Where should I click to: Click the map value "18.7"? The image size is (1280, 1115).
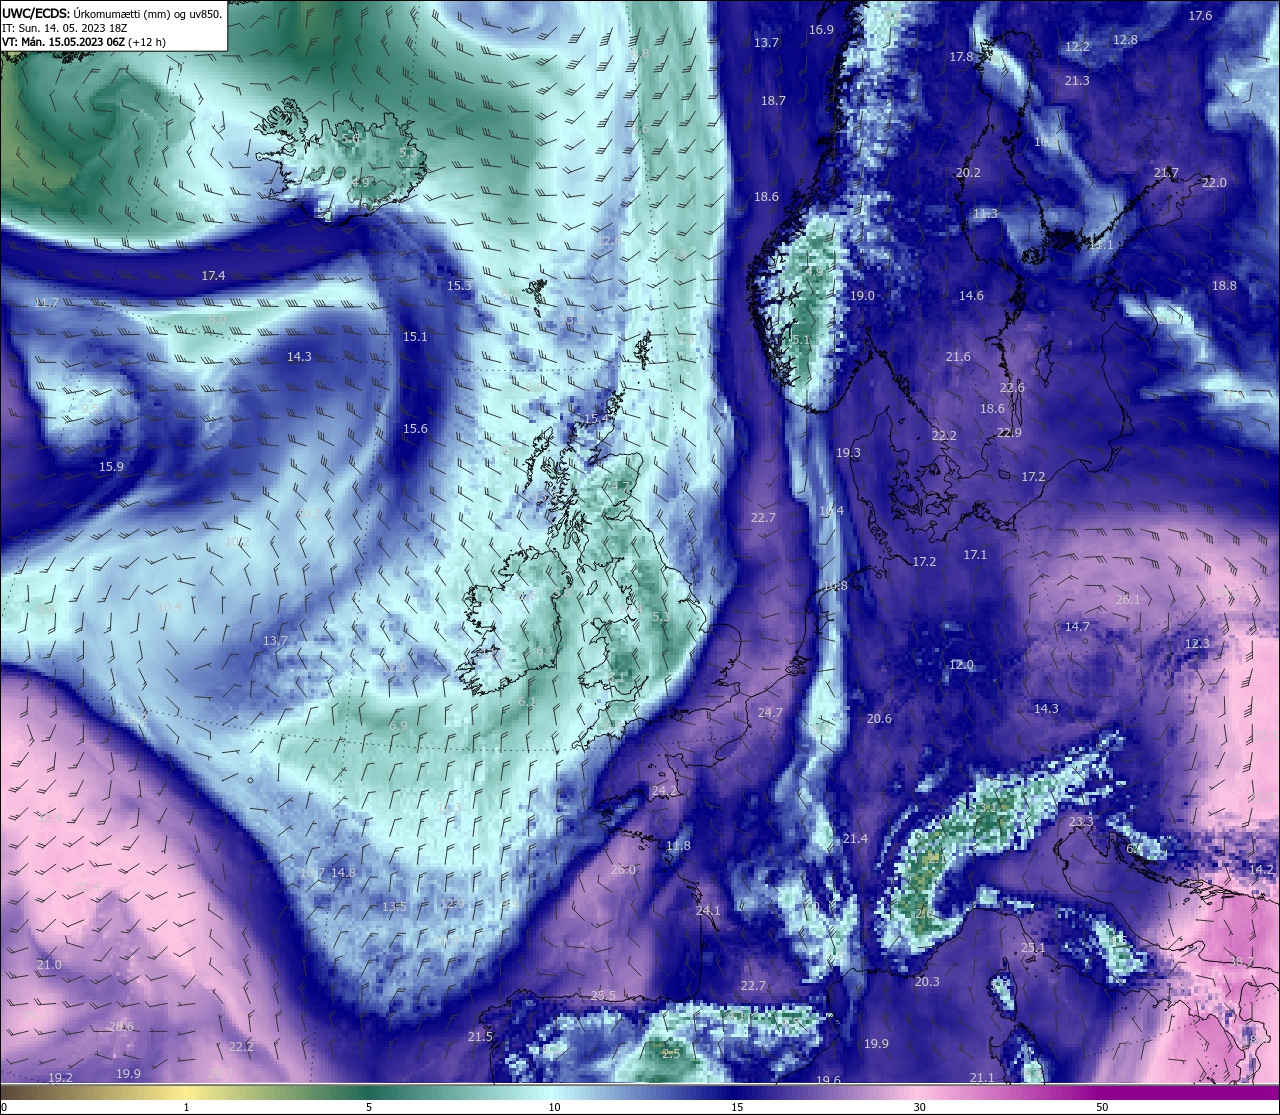773,100
